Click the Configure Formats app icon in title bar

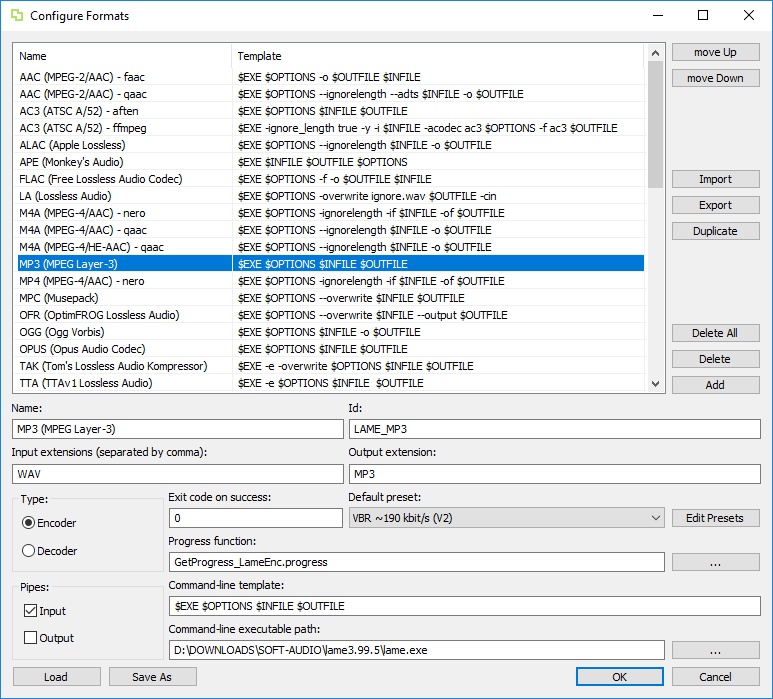pos(17,15)
